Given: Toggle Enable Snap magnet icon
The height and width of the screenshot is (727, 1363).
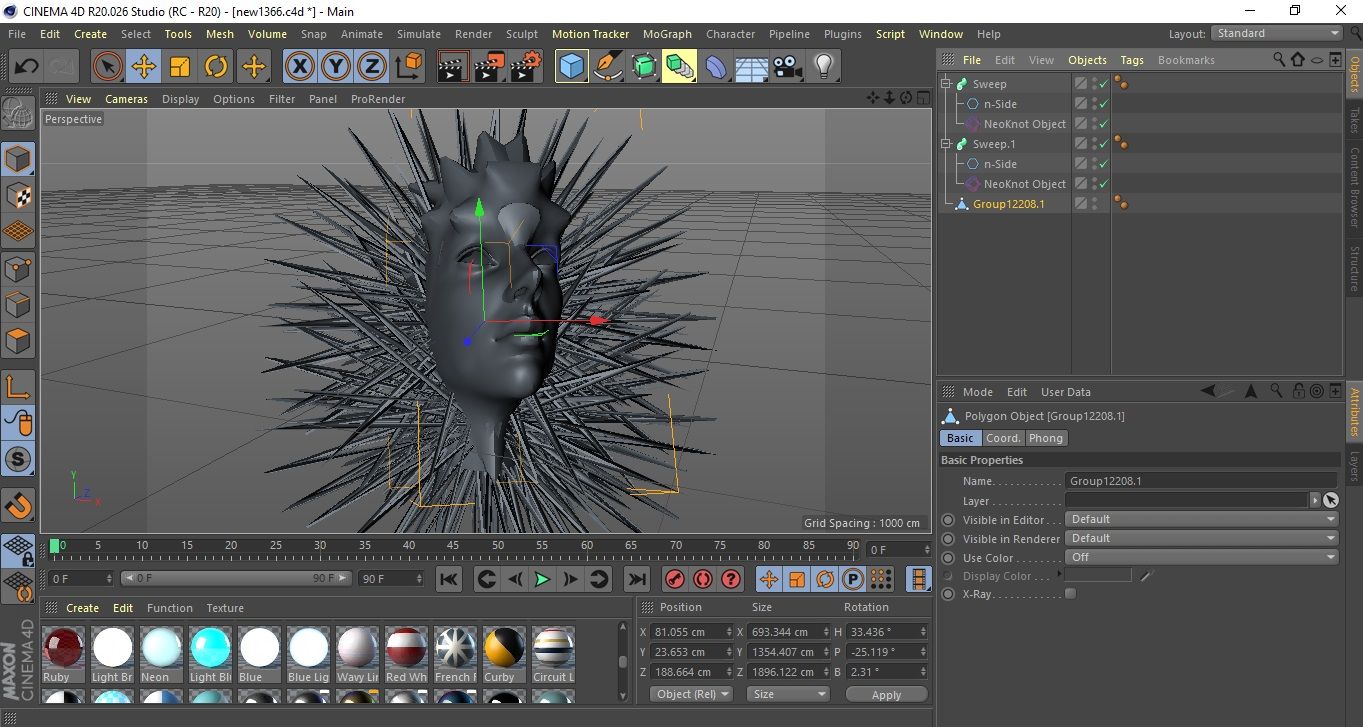Looking at the screenshot, I should [19, 505].
